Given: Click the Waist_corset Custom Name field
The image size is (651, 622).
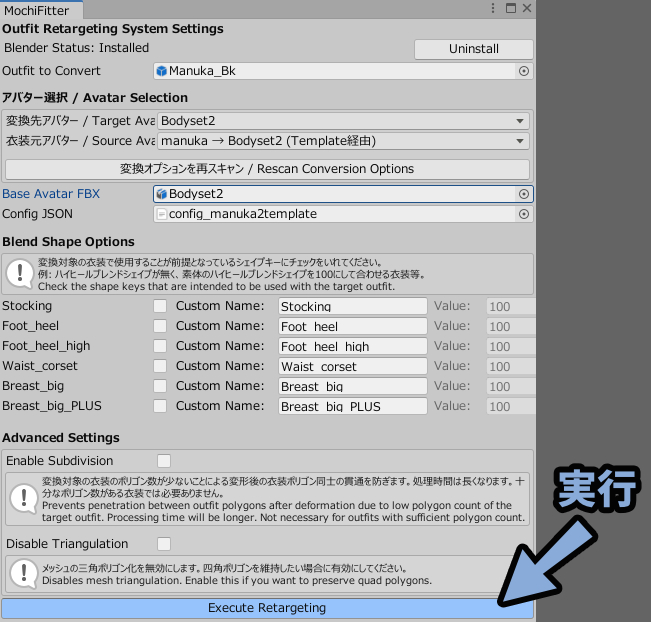Looking at the screenshot, I should [x=352, y=366].
